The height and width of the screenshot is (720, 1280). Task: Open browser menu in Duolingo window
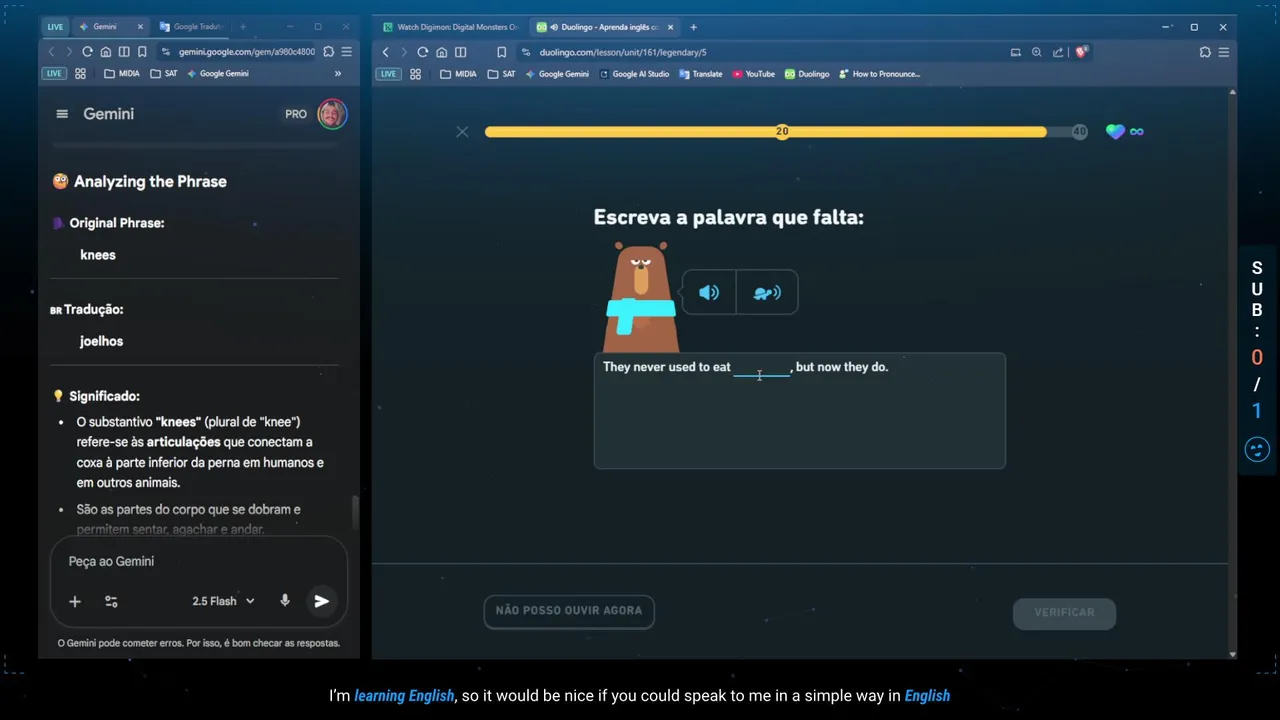click(1224, 52)
